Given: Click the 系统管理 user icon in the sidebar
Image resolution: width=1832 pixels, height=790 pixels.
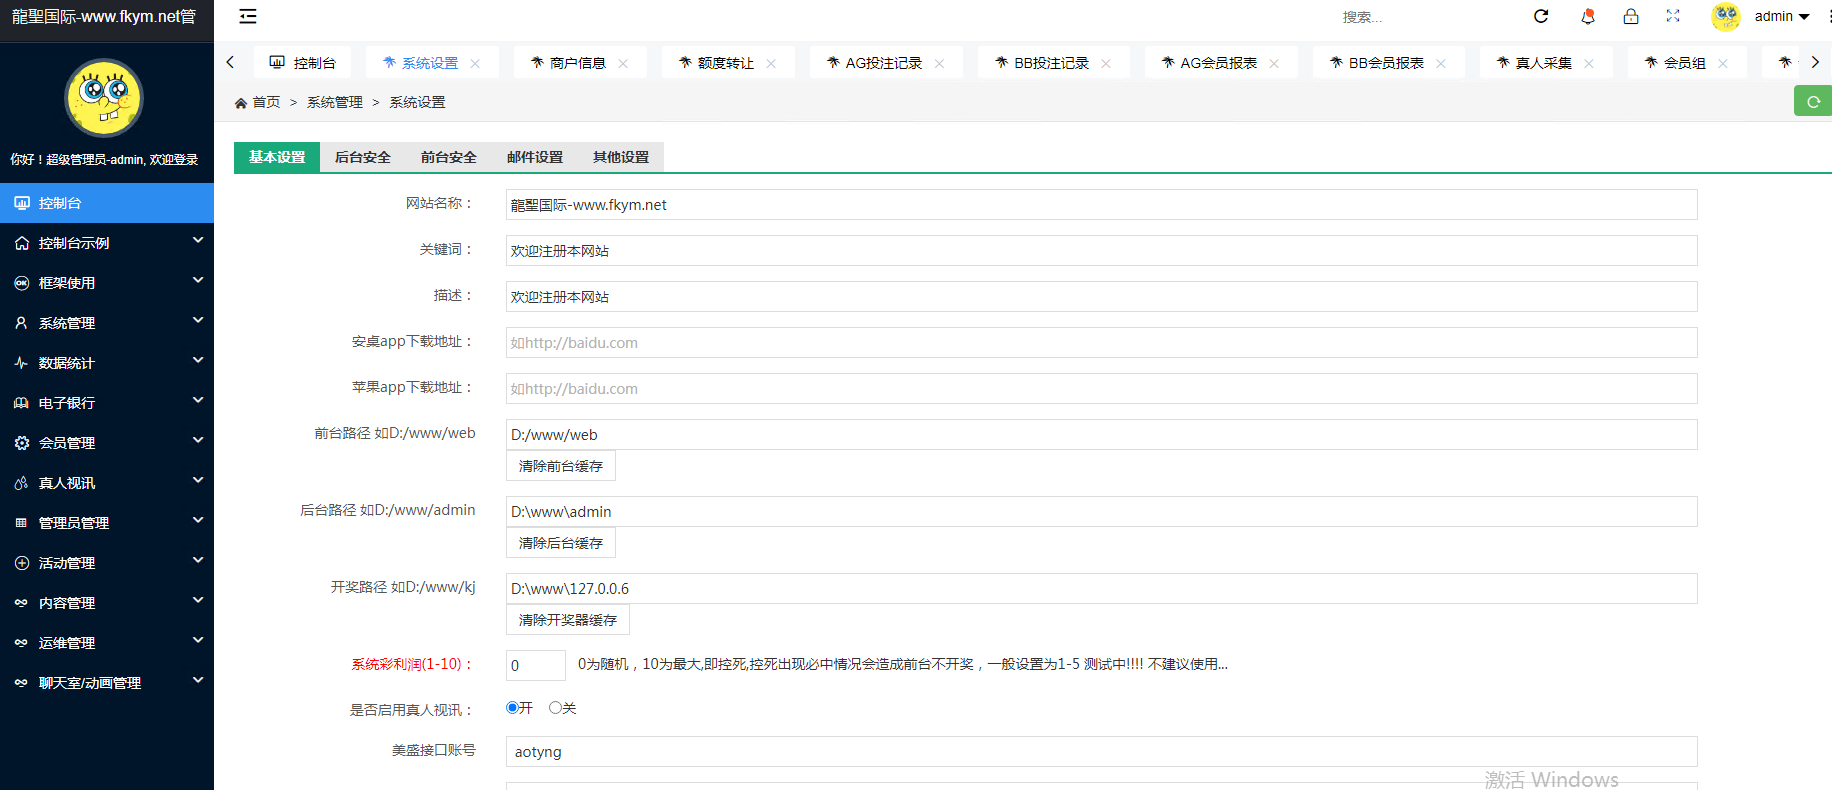Looking at the screenshot, I should click(x=21, y=323).
